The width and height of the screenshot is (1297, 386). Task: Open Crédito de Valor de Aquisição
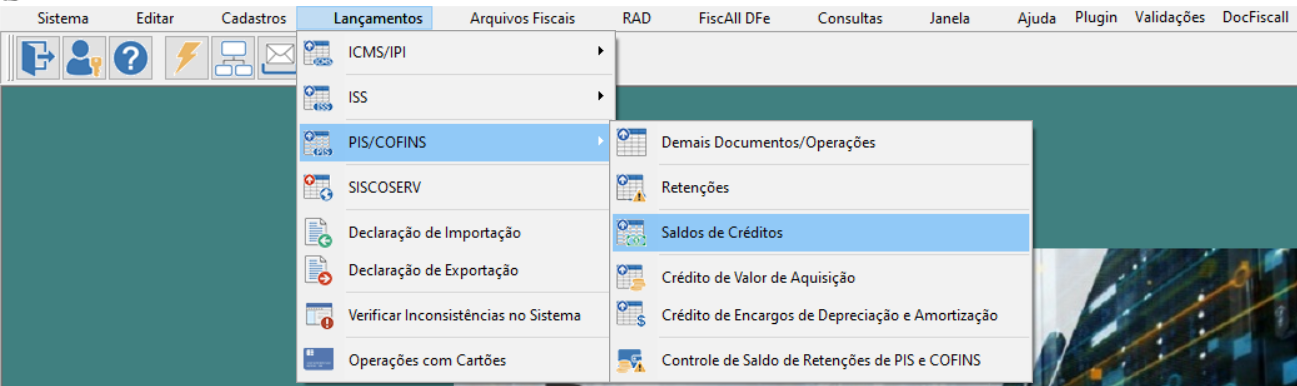[821, 277]
